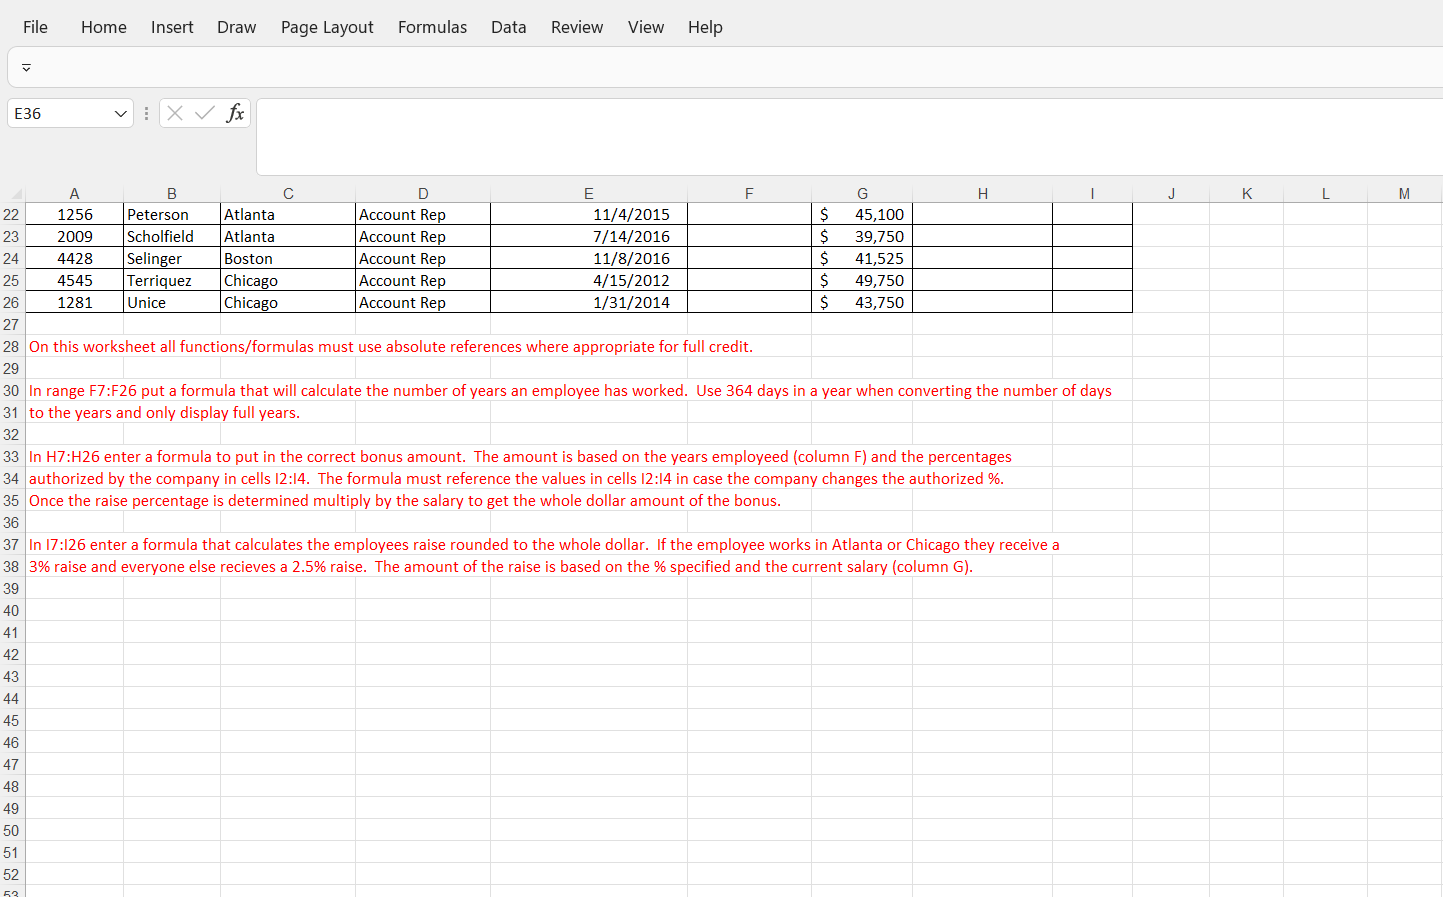This screenshot has width=1443, height=897.
Task: Click row header 25
Action: [12, 280]
